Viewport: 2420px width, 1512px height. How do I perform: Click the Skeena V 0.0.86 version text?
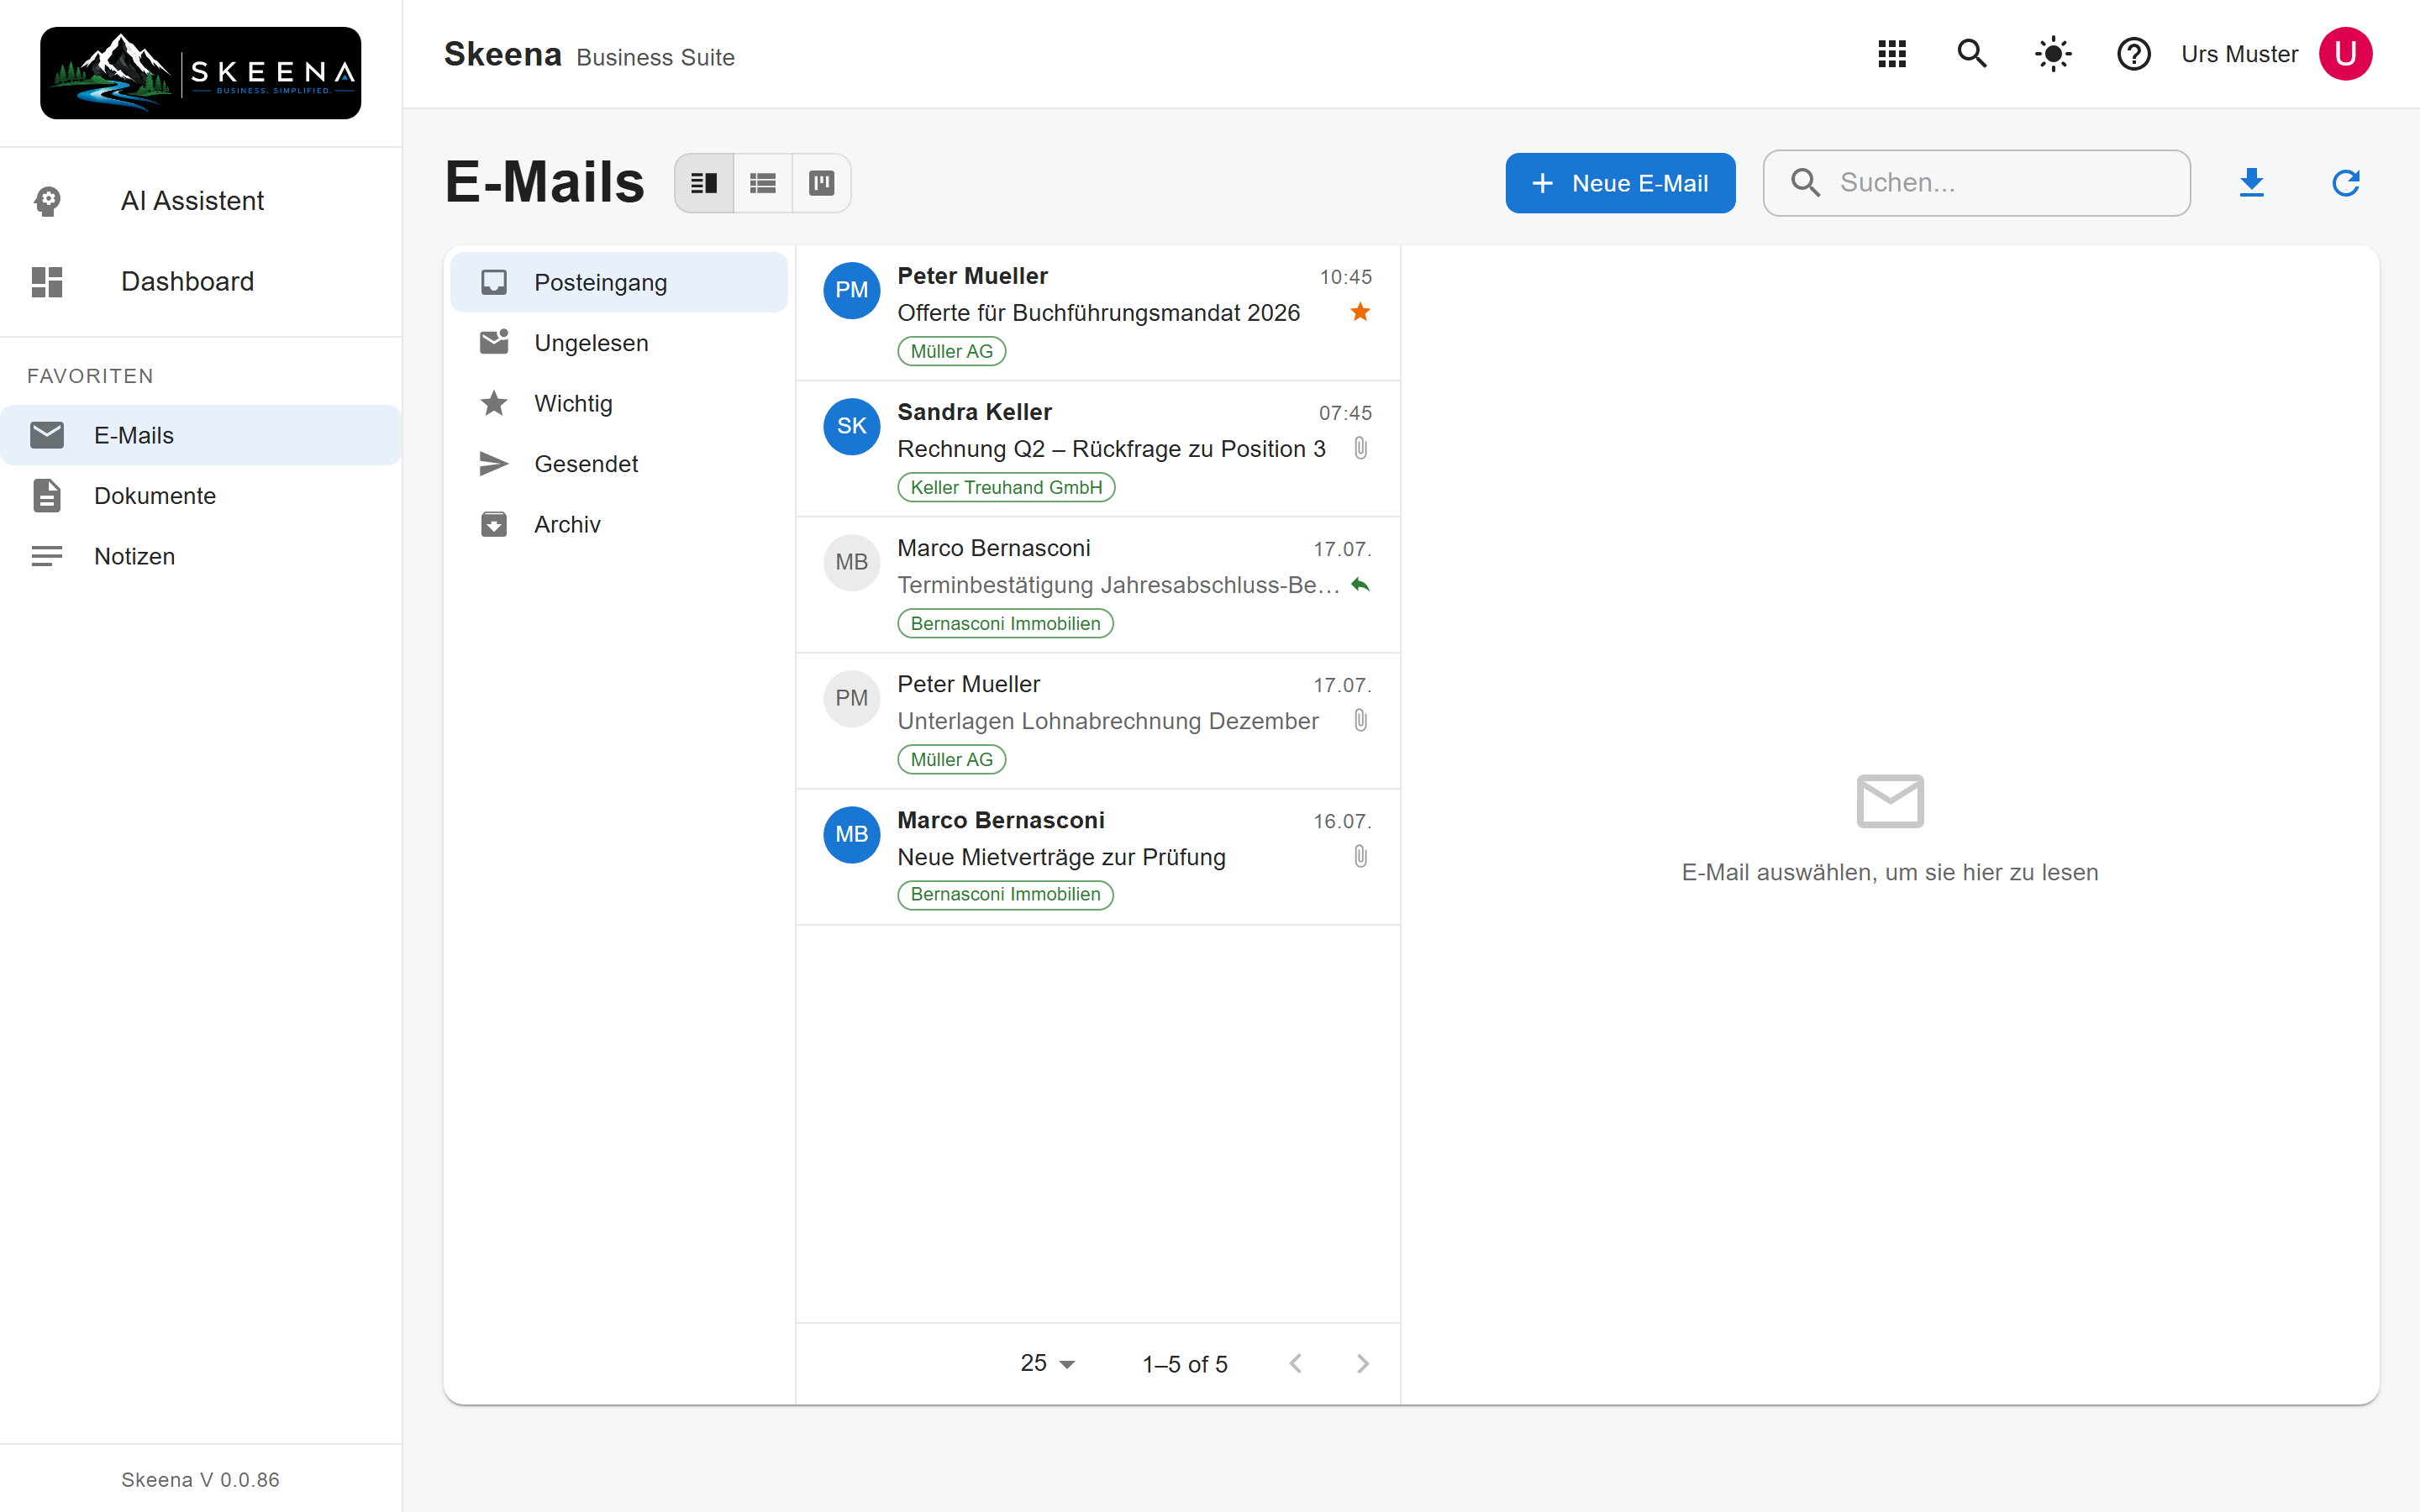(200, 1479)
